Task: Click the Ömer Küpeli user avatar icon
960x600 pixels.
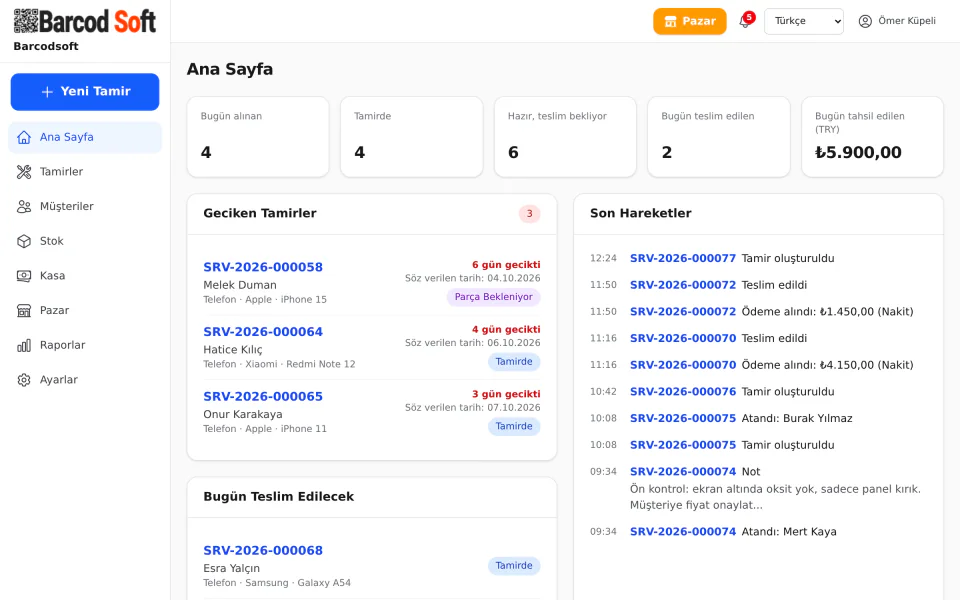Action: tap(865, 21)
